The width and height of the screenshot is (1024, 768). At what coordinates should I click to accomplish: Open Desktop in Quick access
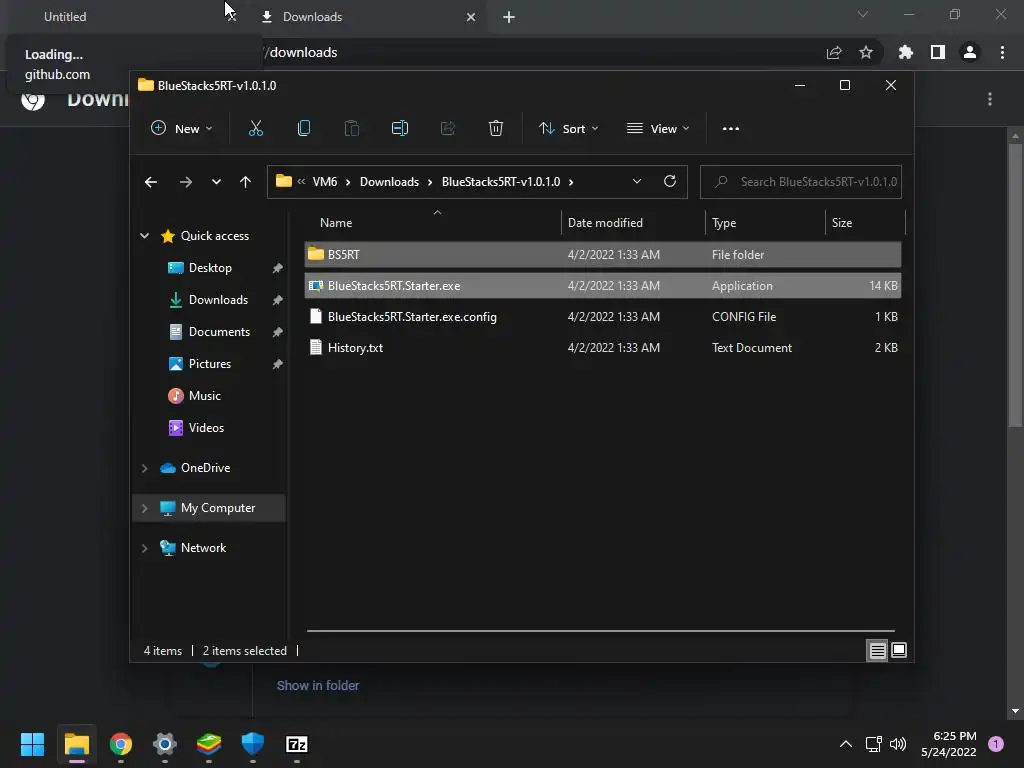(210, 268)
